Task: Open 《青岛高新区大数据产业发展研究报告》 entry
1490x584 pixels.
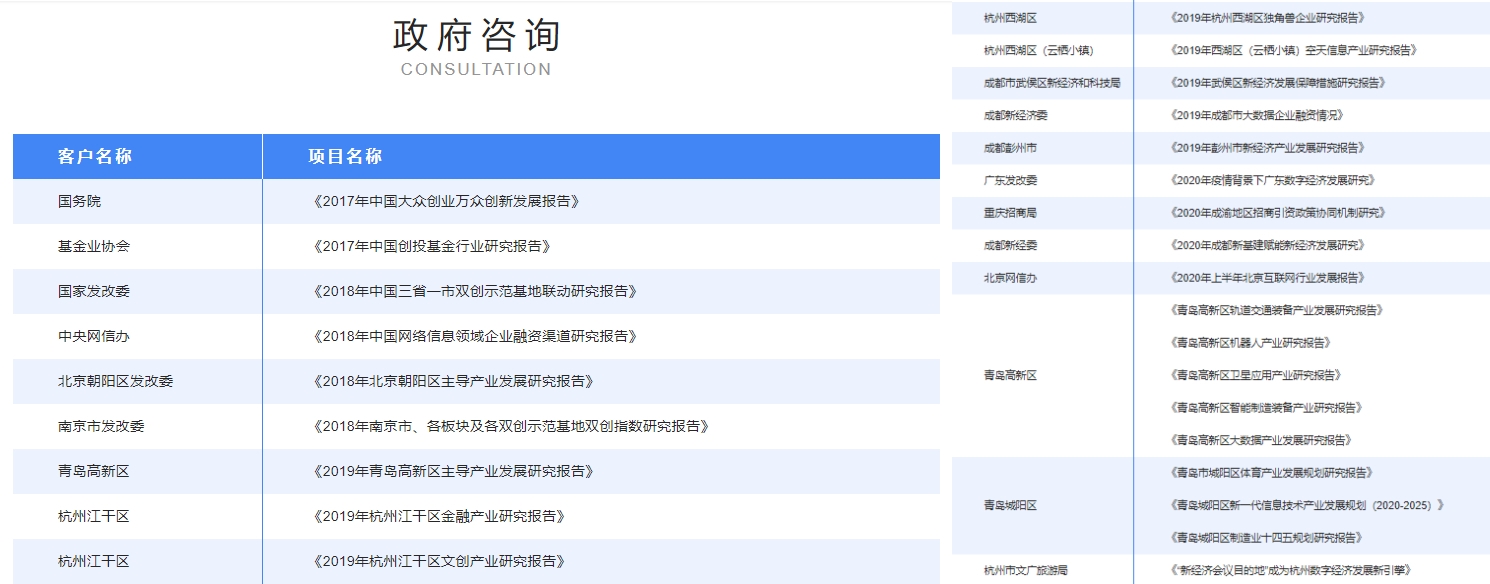Action: [1262, 440]
